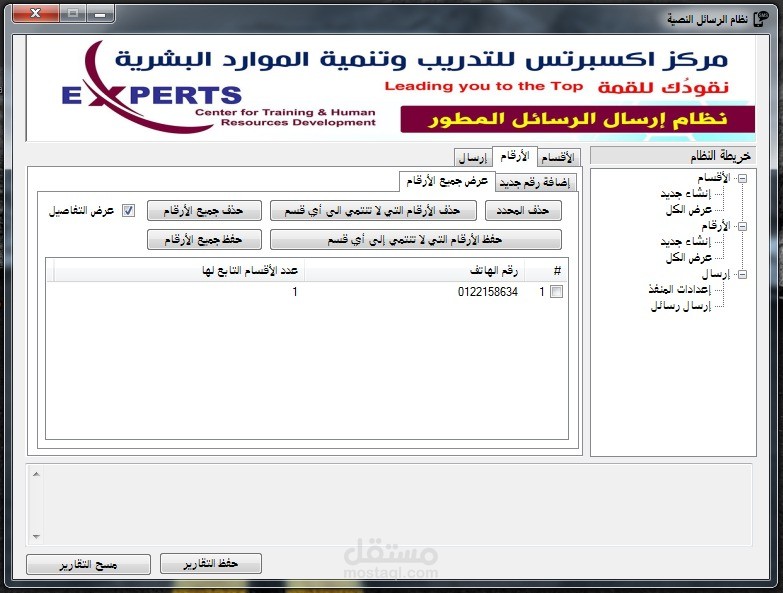This screenshot has height=593, width=783.
Task: Click the حذف جميع الأرقام button
Action: (x=204, y=211)
